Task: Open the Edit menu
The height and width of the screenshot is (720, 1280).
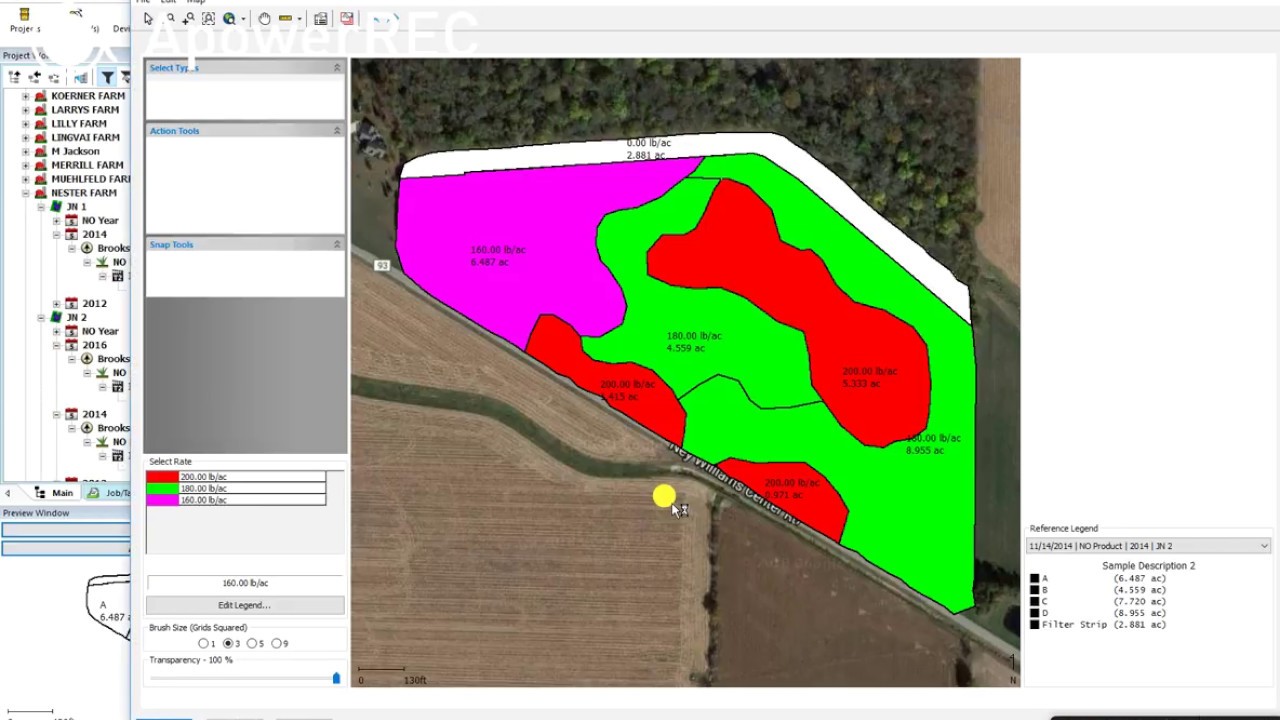Action: (x=169, y=2)
